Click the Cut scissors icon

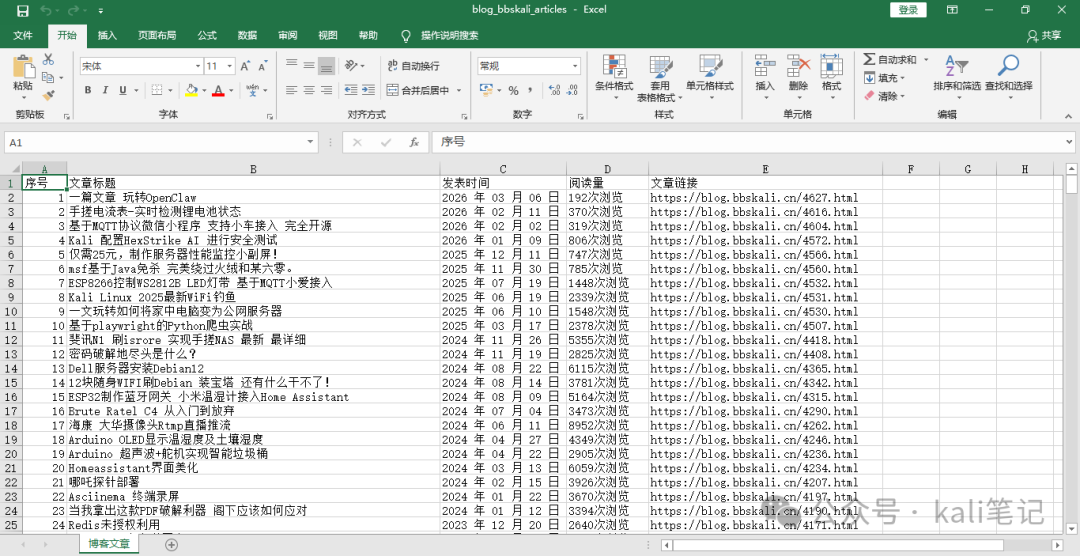48,60
